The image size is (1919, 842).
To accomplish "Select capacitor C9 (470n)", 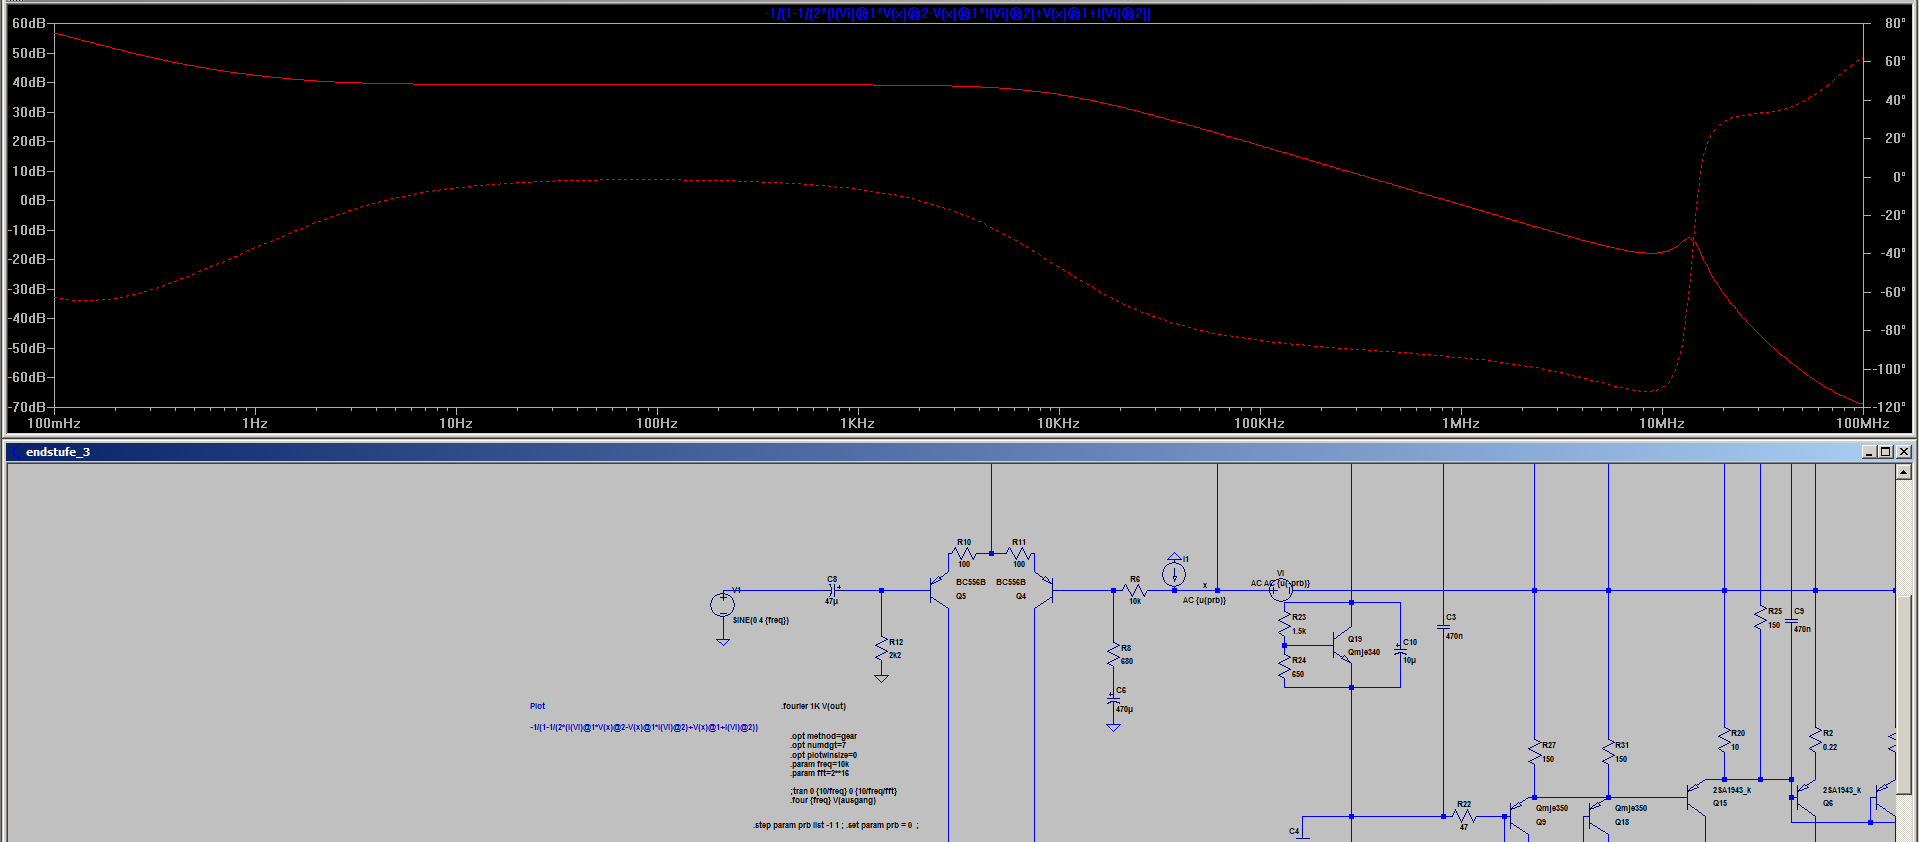I will coord(1792,622).
